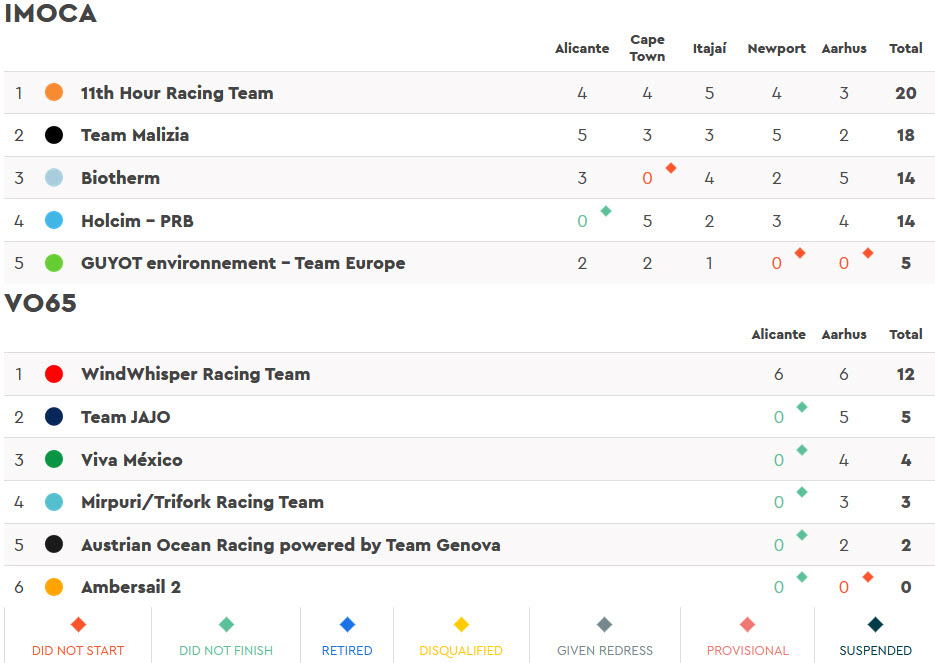Click Team JAJO's green diamond under Alicante
The width and height of the screenshot is (935, 663).
[802, 407]
